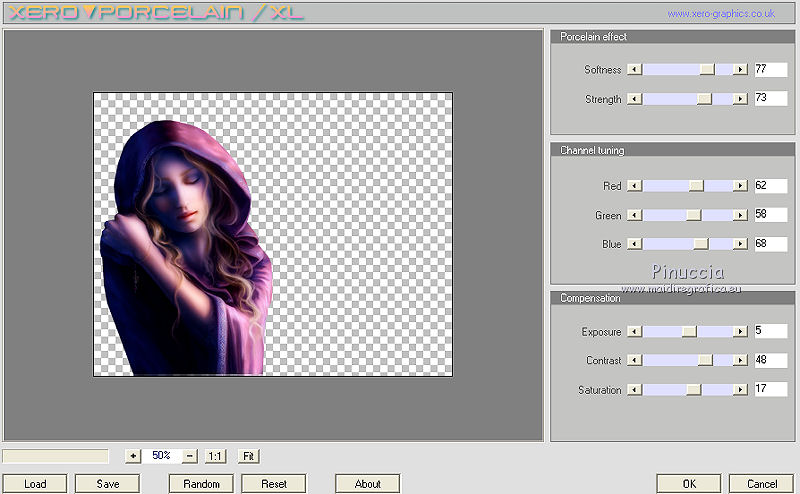Screen dimensions: 800x494
Task: Open the xero-graphics.co.uk website link
Action: click(721, 14)
